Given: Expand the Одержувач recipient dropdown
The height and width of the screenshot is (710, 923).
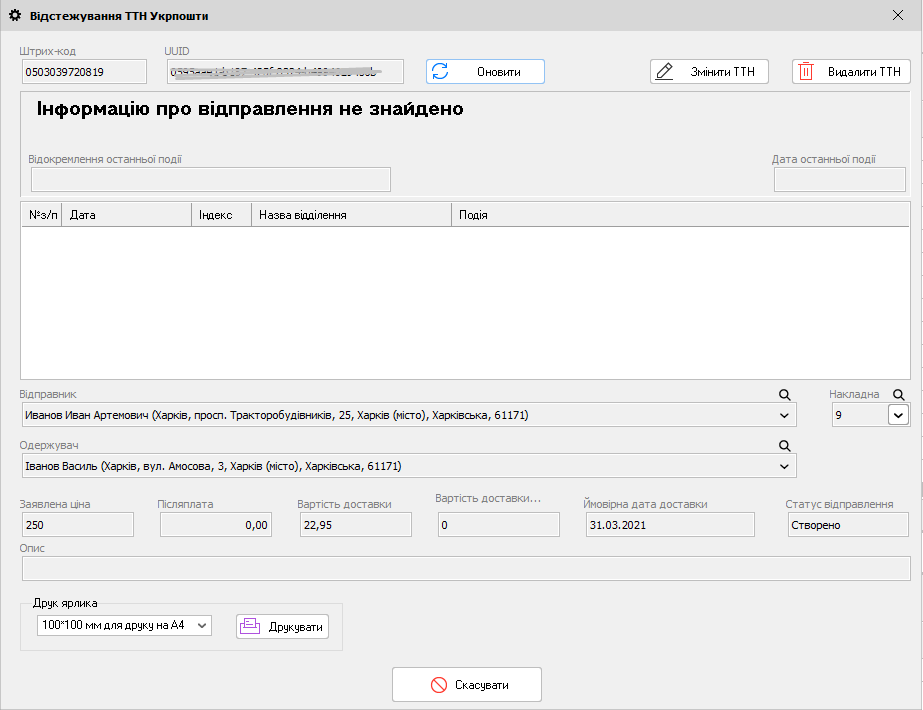Looking at the screenshot, I should click(784, 466).
